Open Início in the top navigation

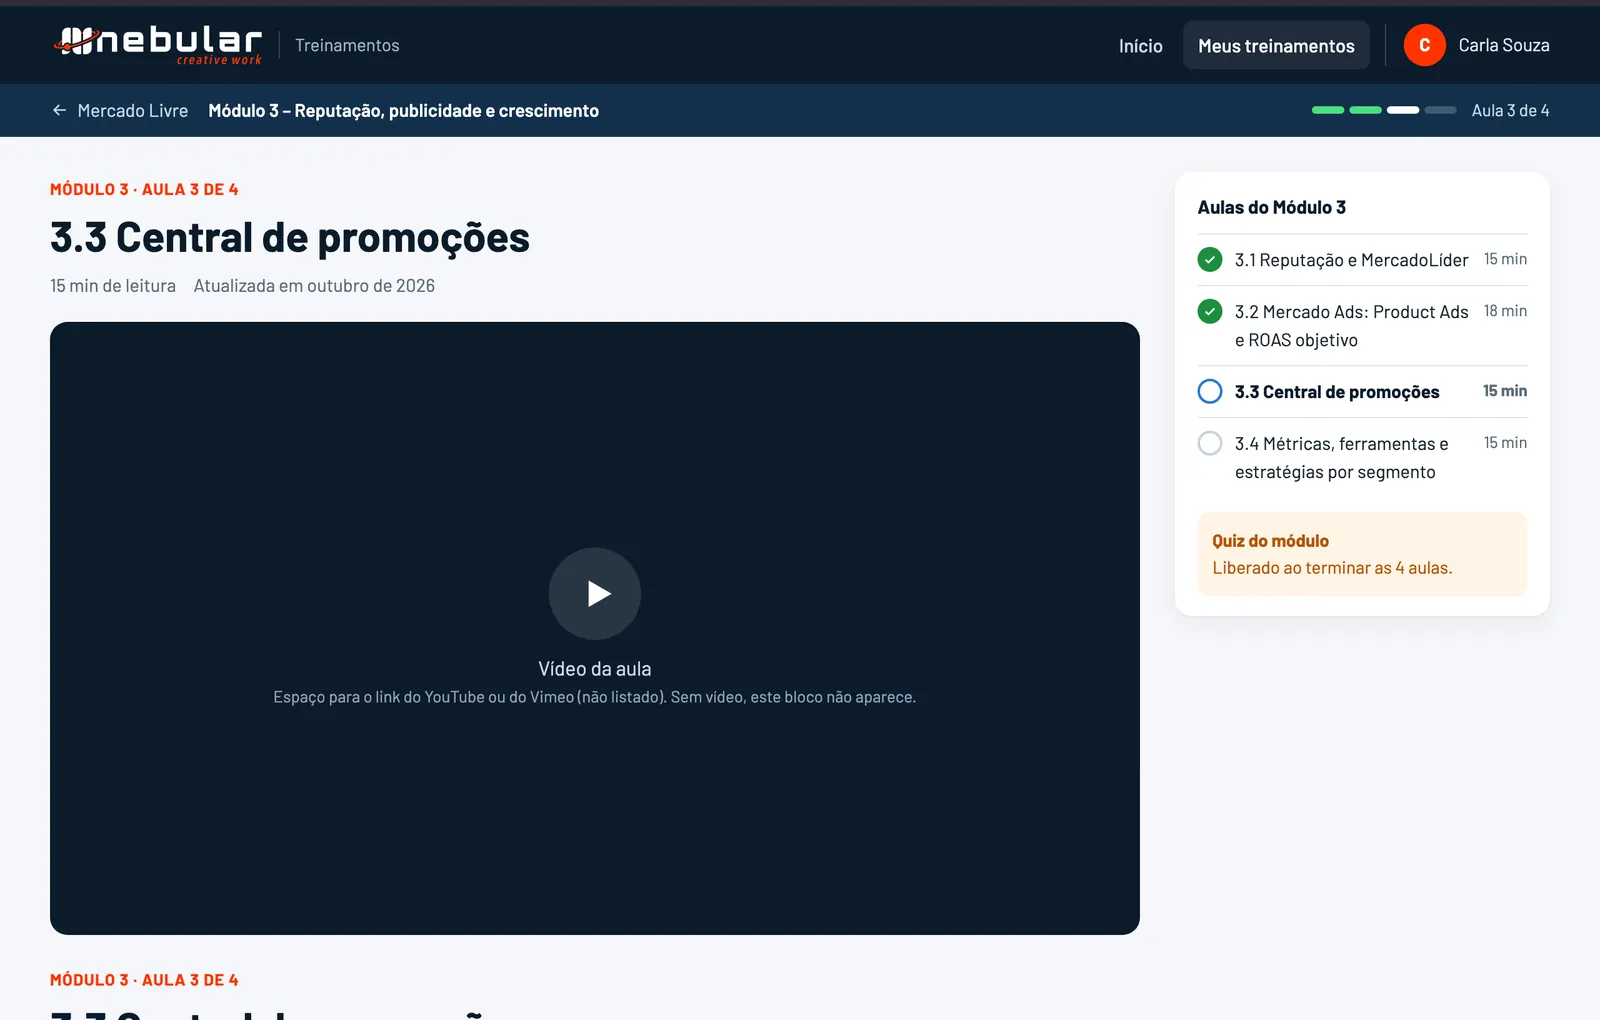[x=1140, y=46]
